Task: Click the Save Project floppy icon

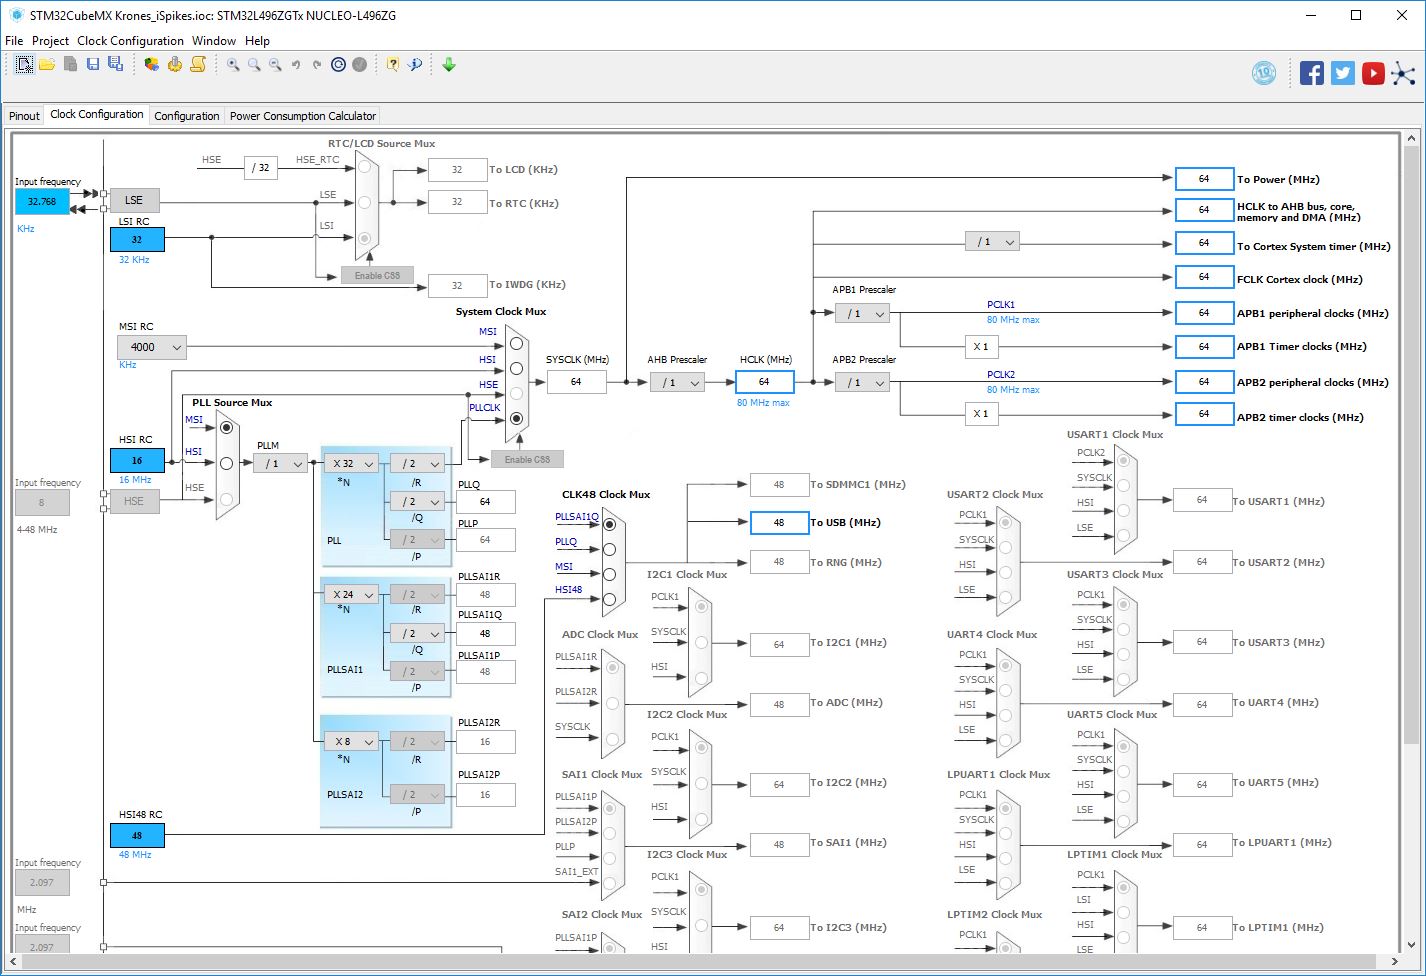Action: 93,64
